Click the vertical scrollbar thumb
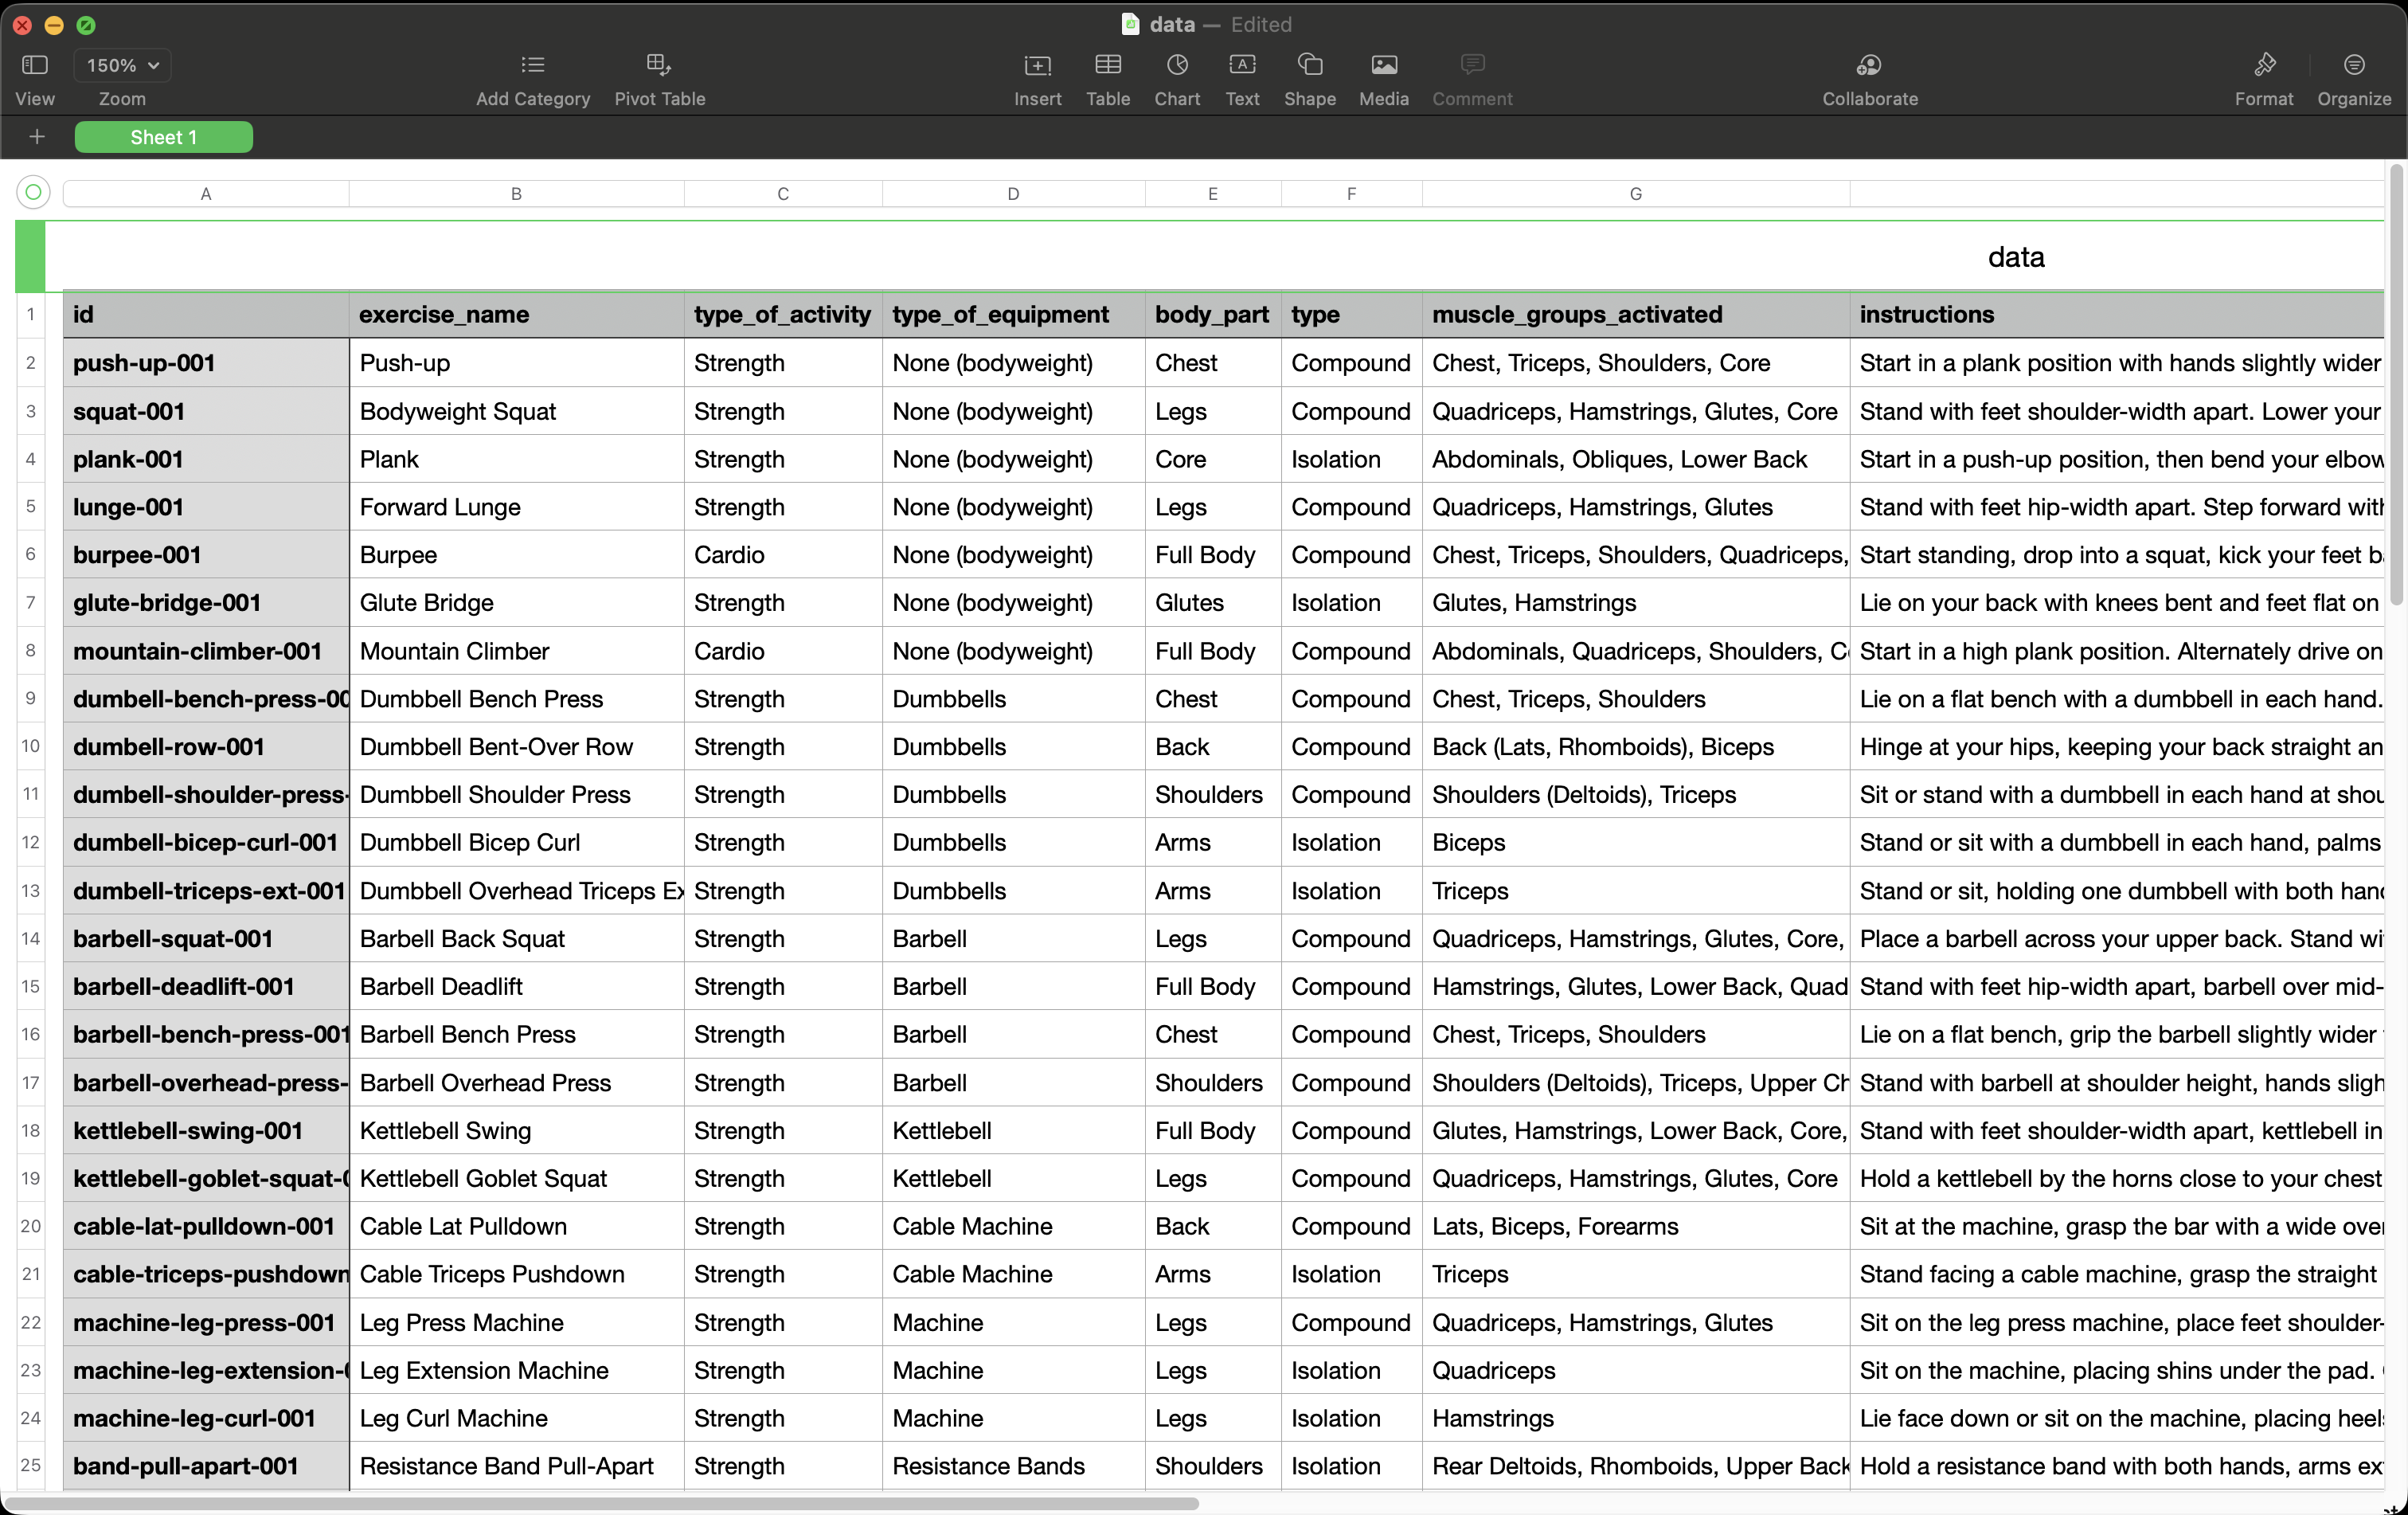Screen dimensions: 2408x1515 2397,385
